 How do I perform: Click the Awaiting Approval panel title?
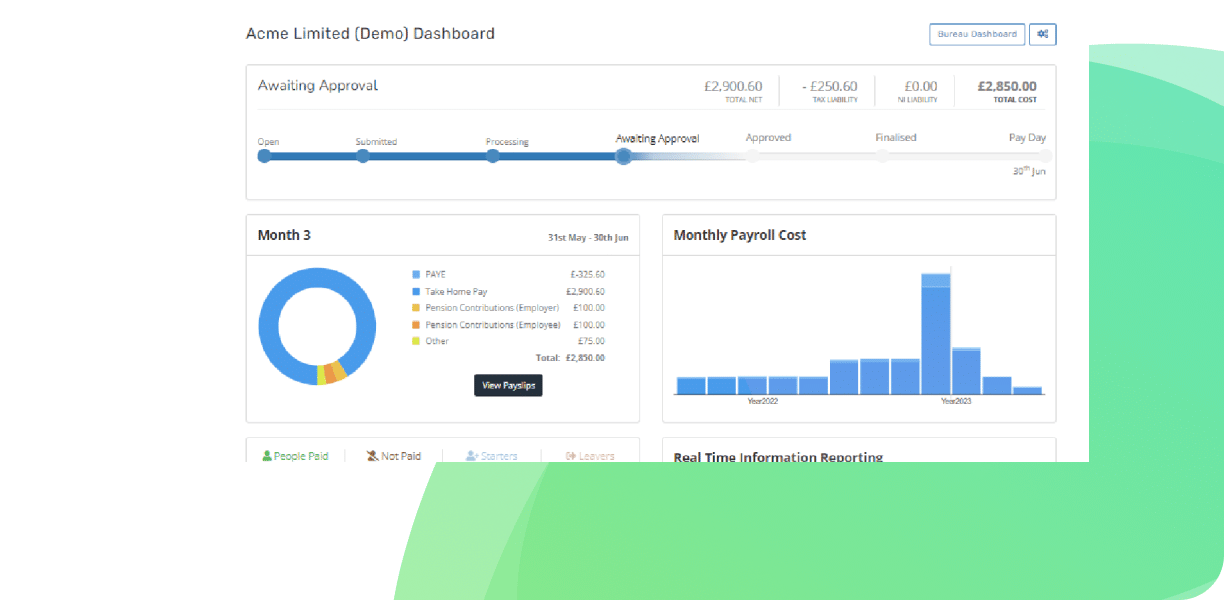[x=318, y=86]
